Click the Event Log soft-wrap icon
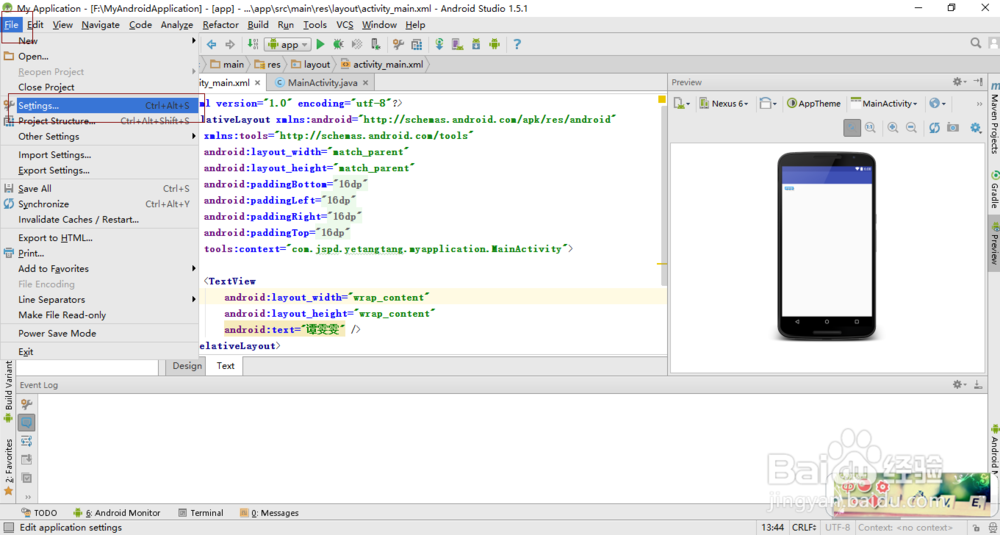Image resolution: width=1000 pixels, height=535 pixels. pos(27,441)
